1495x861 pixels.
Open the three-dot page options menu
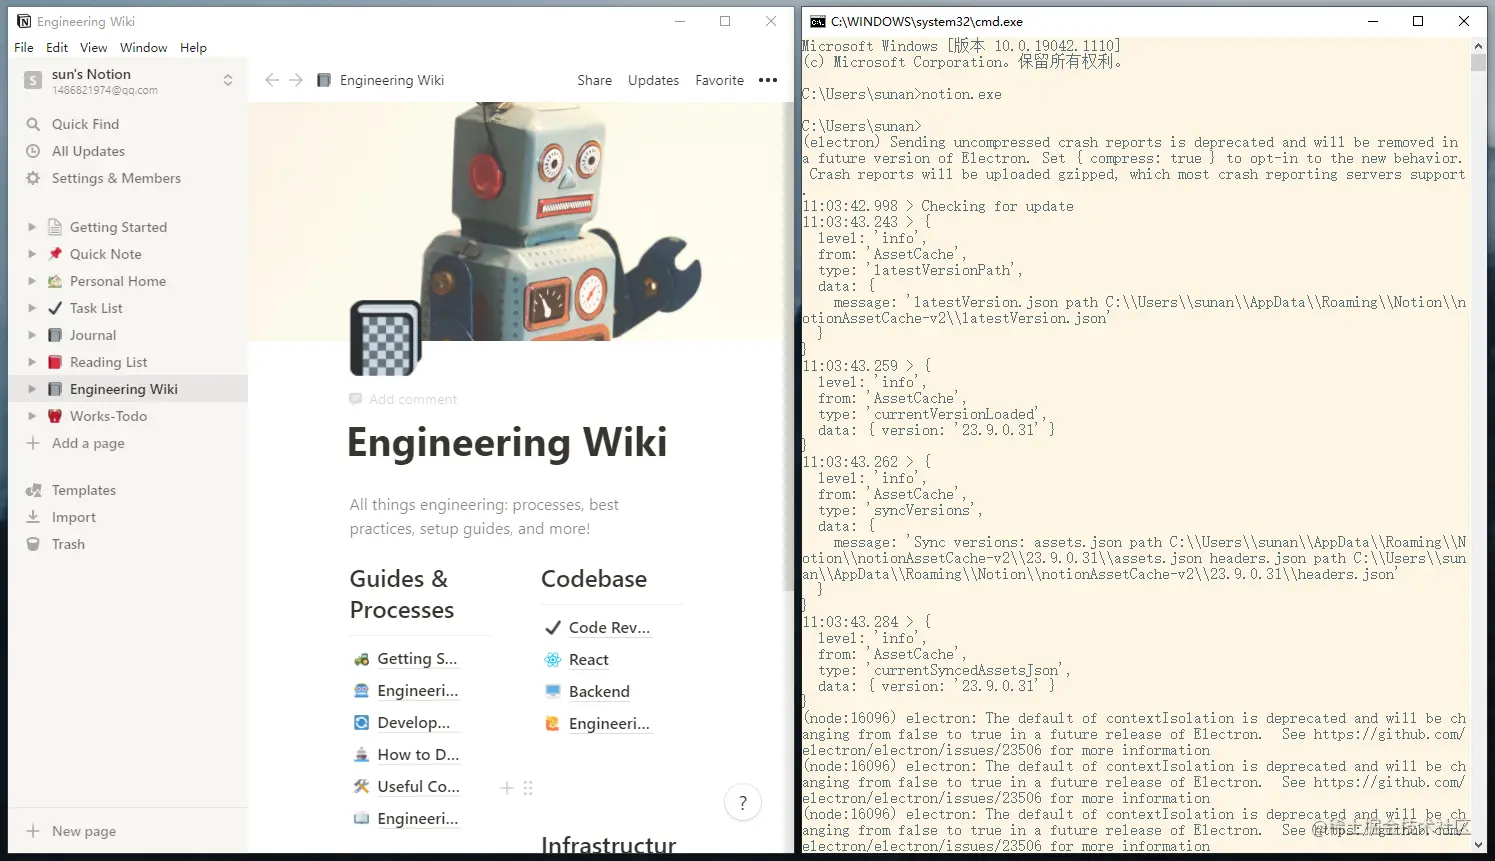pyautogui.click(x=768, y=80)
